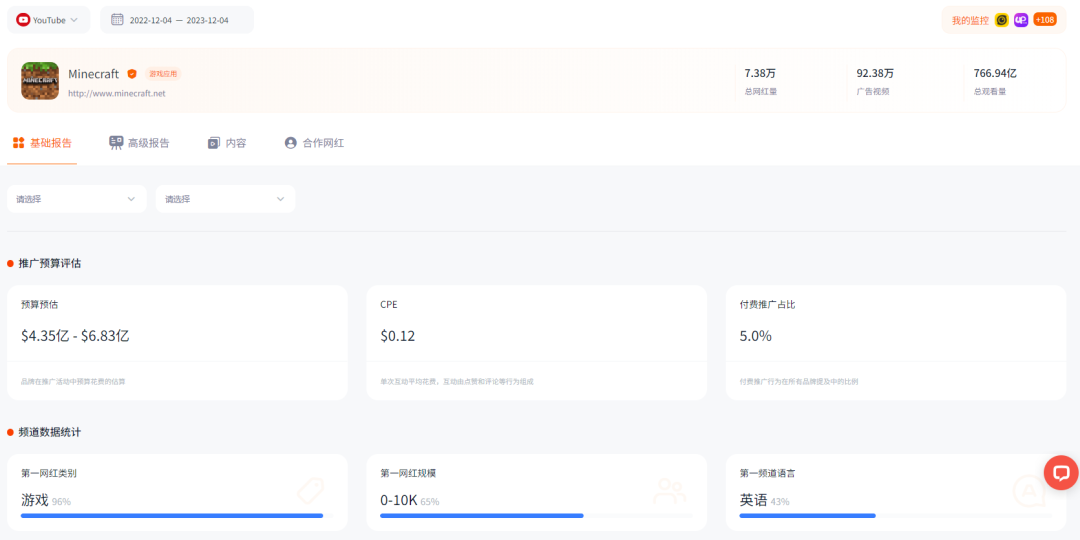Switch to the 高级报告 tab
This screenshot has width=1080, height=540.
pos(139,143)
